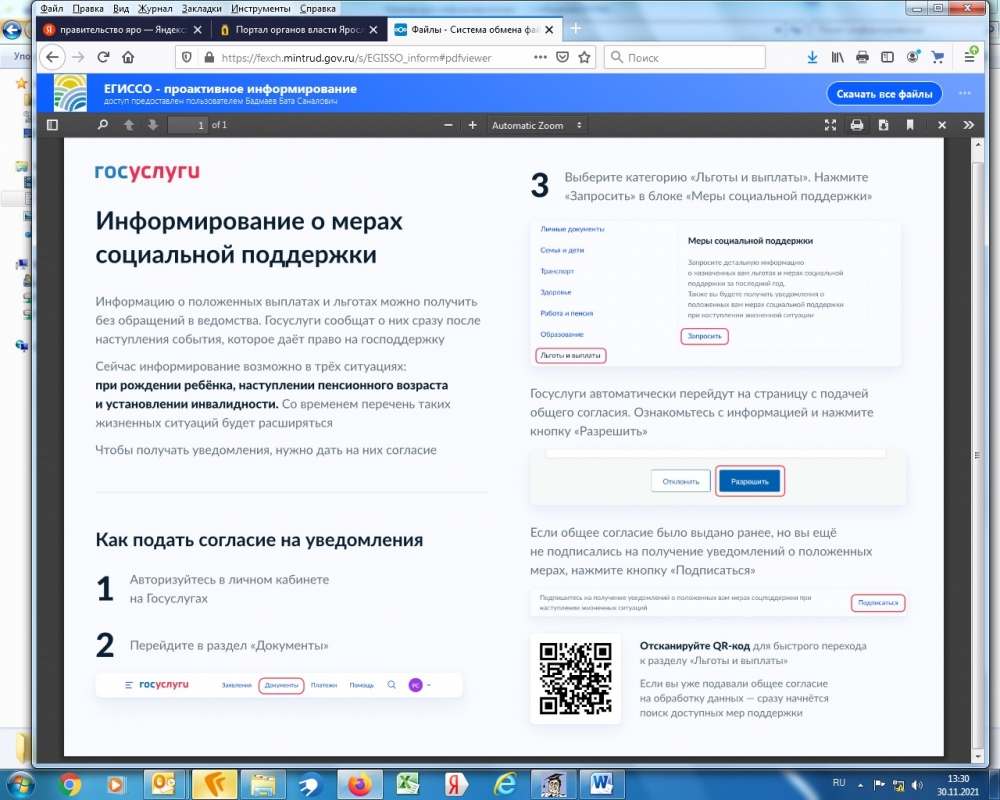Go to next PDF page

[153, 125]
